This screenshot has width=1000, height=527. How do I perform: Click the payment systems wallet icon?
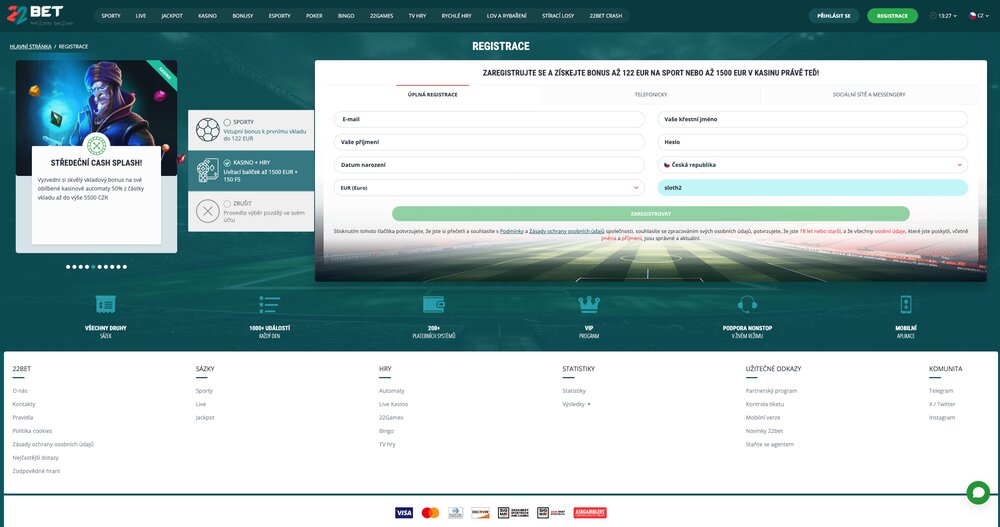[433, 305]
